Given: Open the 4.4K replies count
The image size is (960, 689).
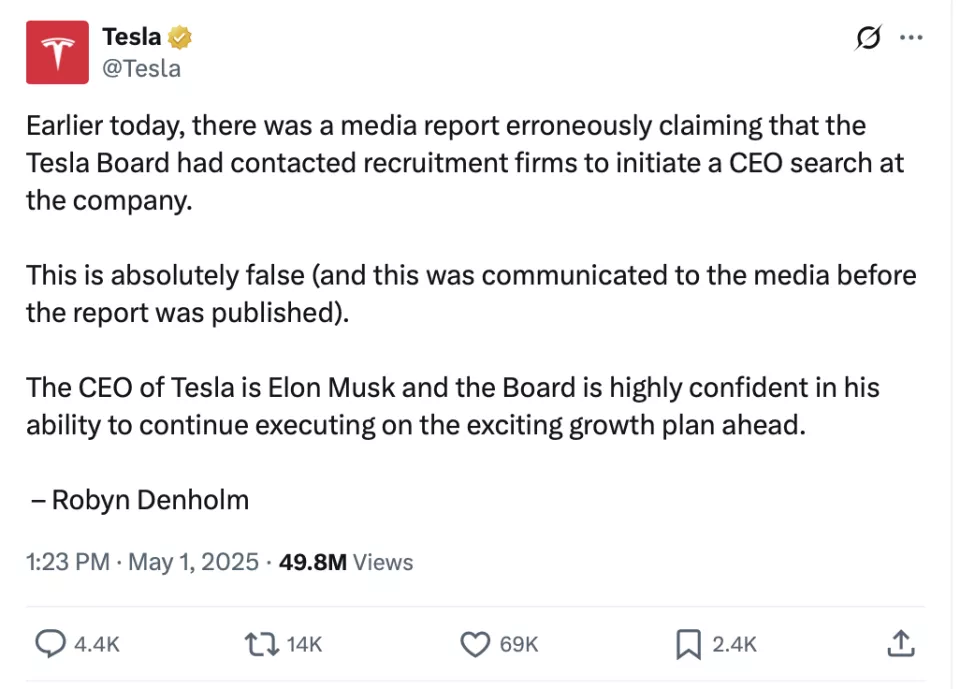Looking at the screenshot, I should click(x=97, y=644).
